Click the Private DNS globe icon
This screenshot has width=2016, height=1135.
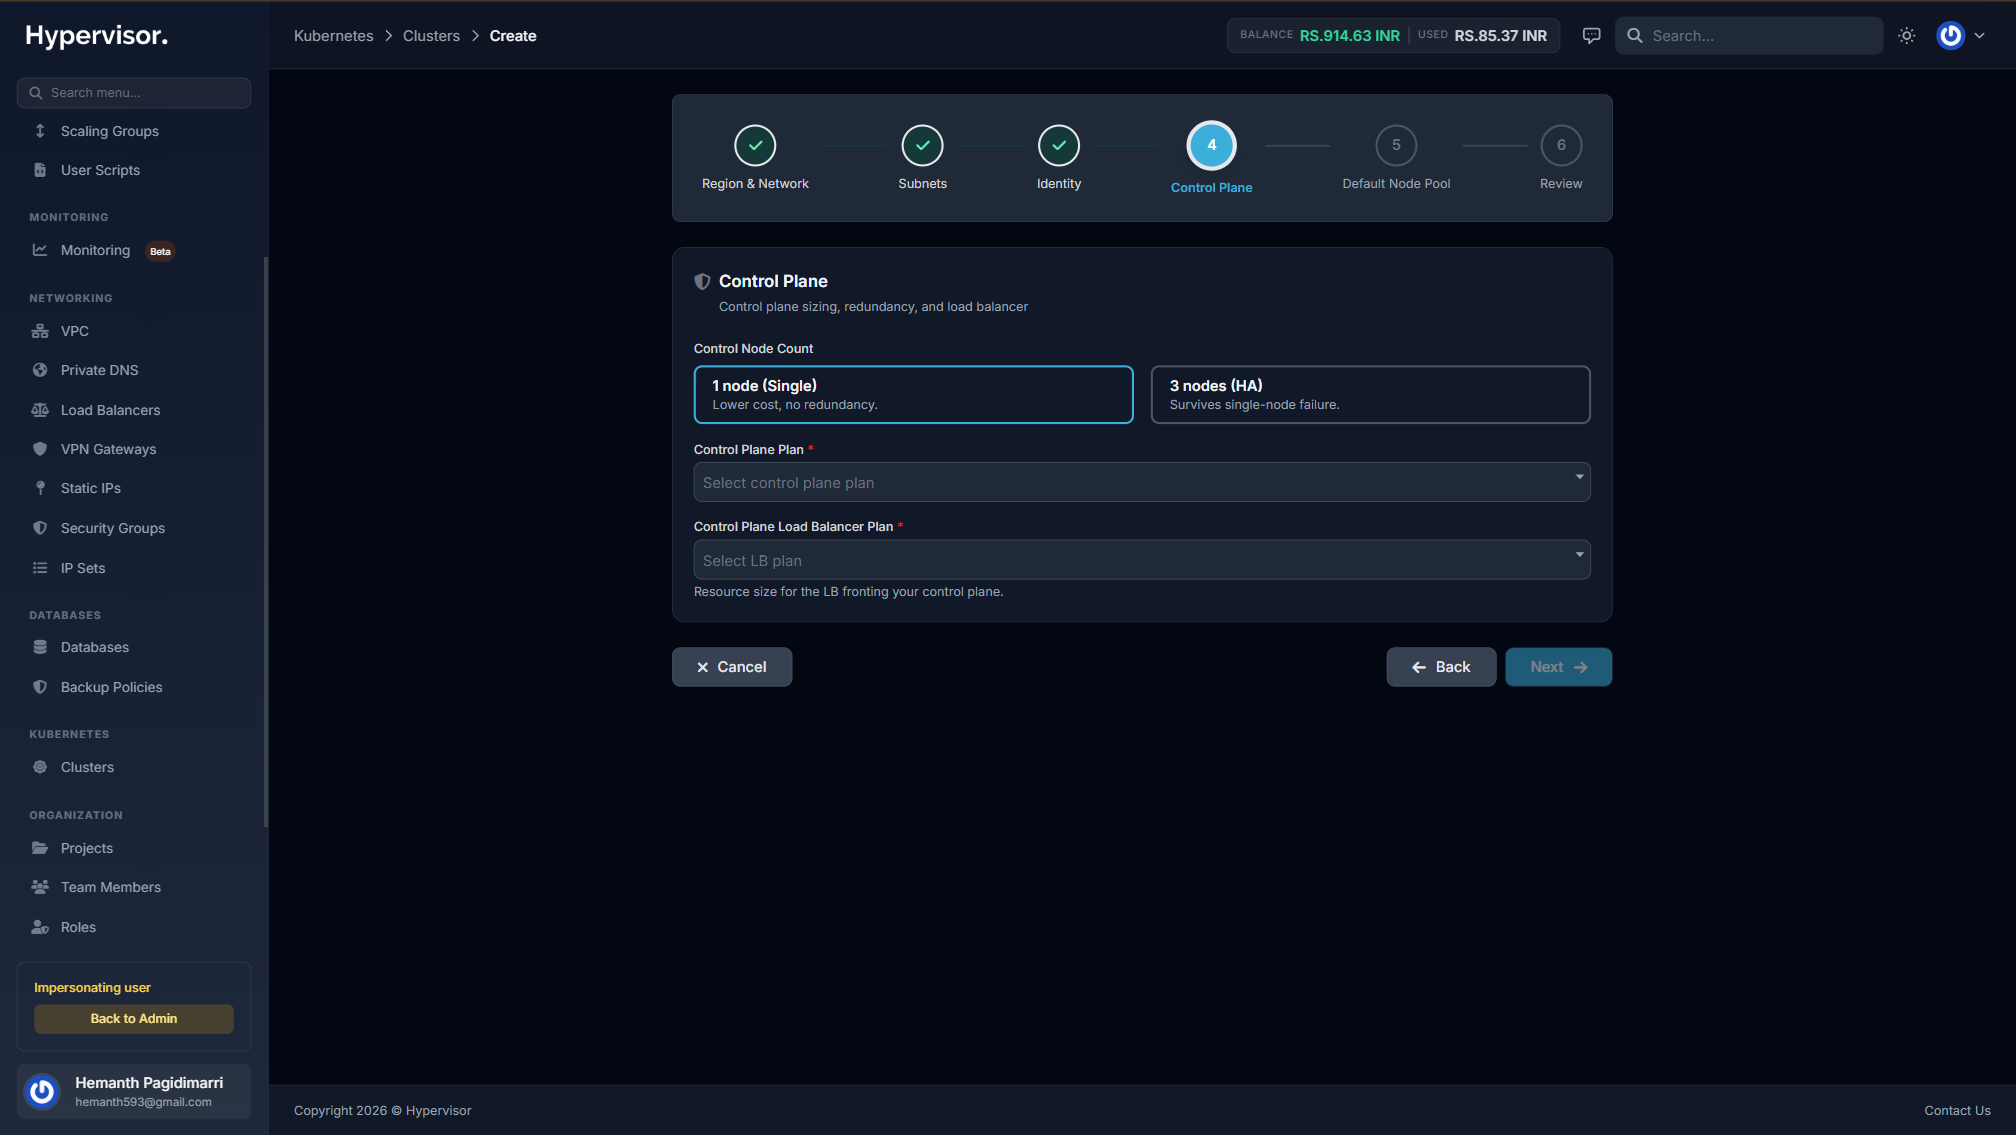click(x=40, y=370)
